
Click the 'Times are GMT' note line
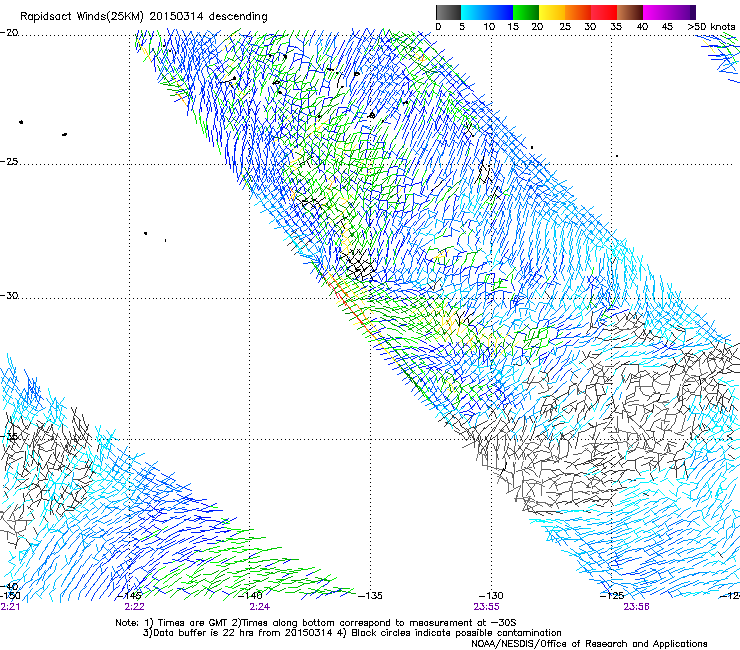[x=316, y=623]
